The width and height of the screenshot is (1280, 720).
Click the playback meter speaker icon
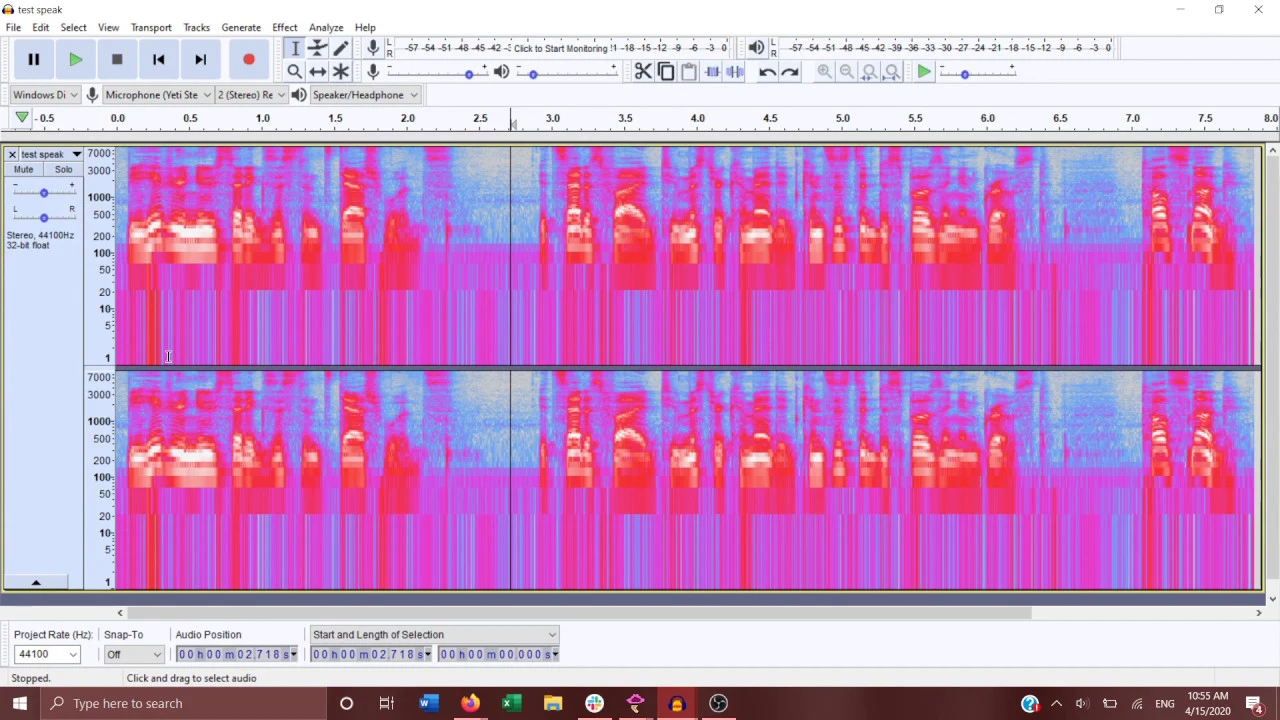(756, 47)
